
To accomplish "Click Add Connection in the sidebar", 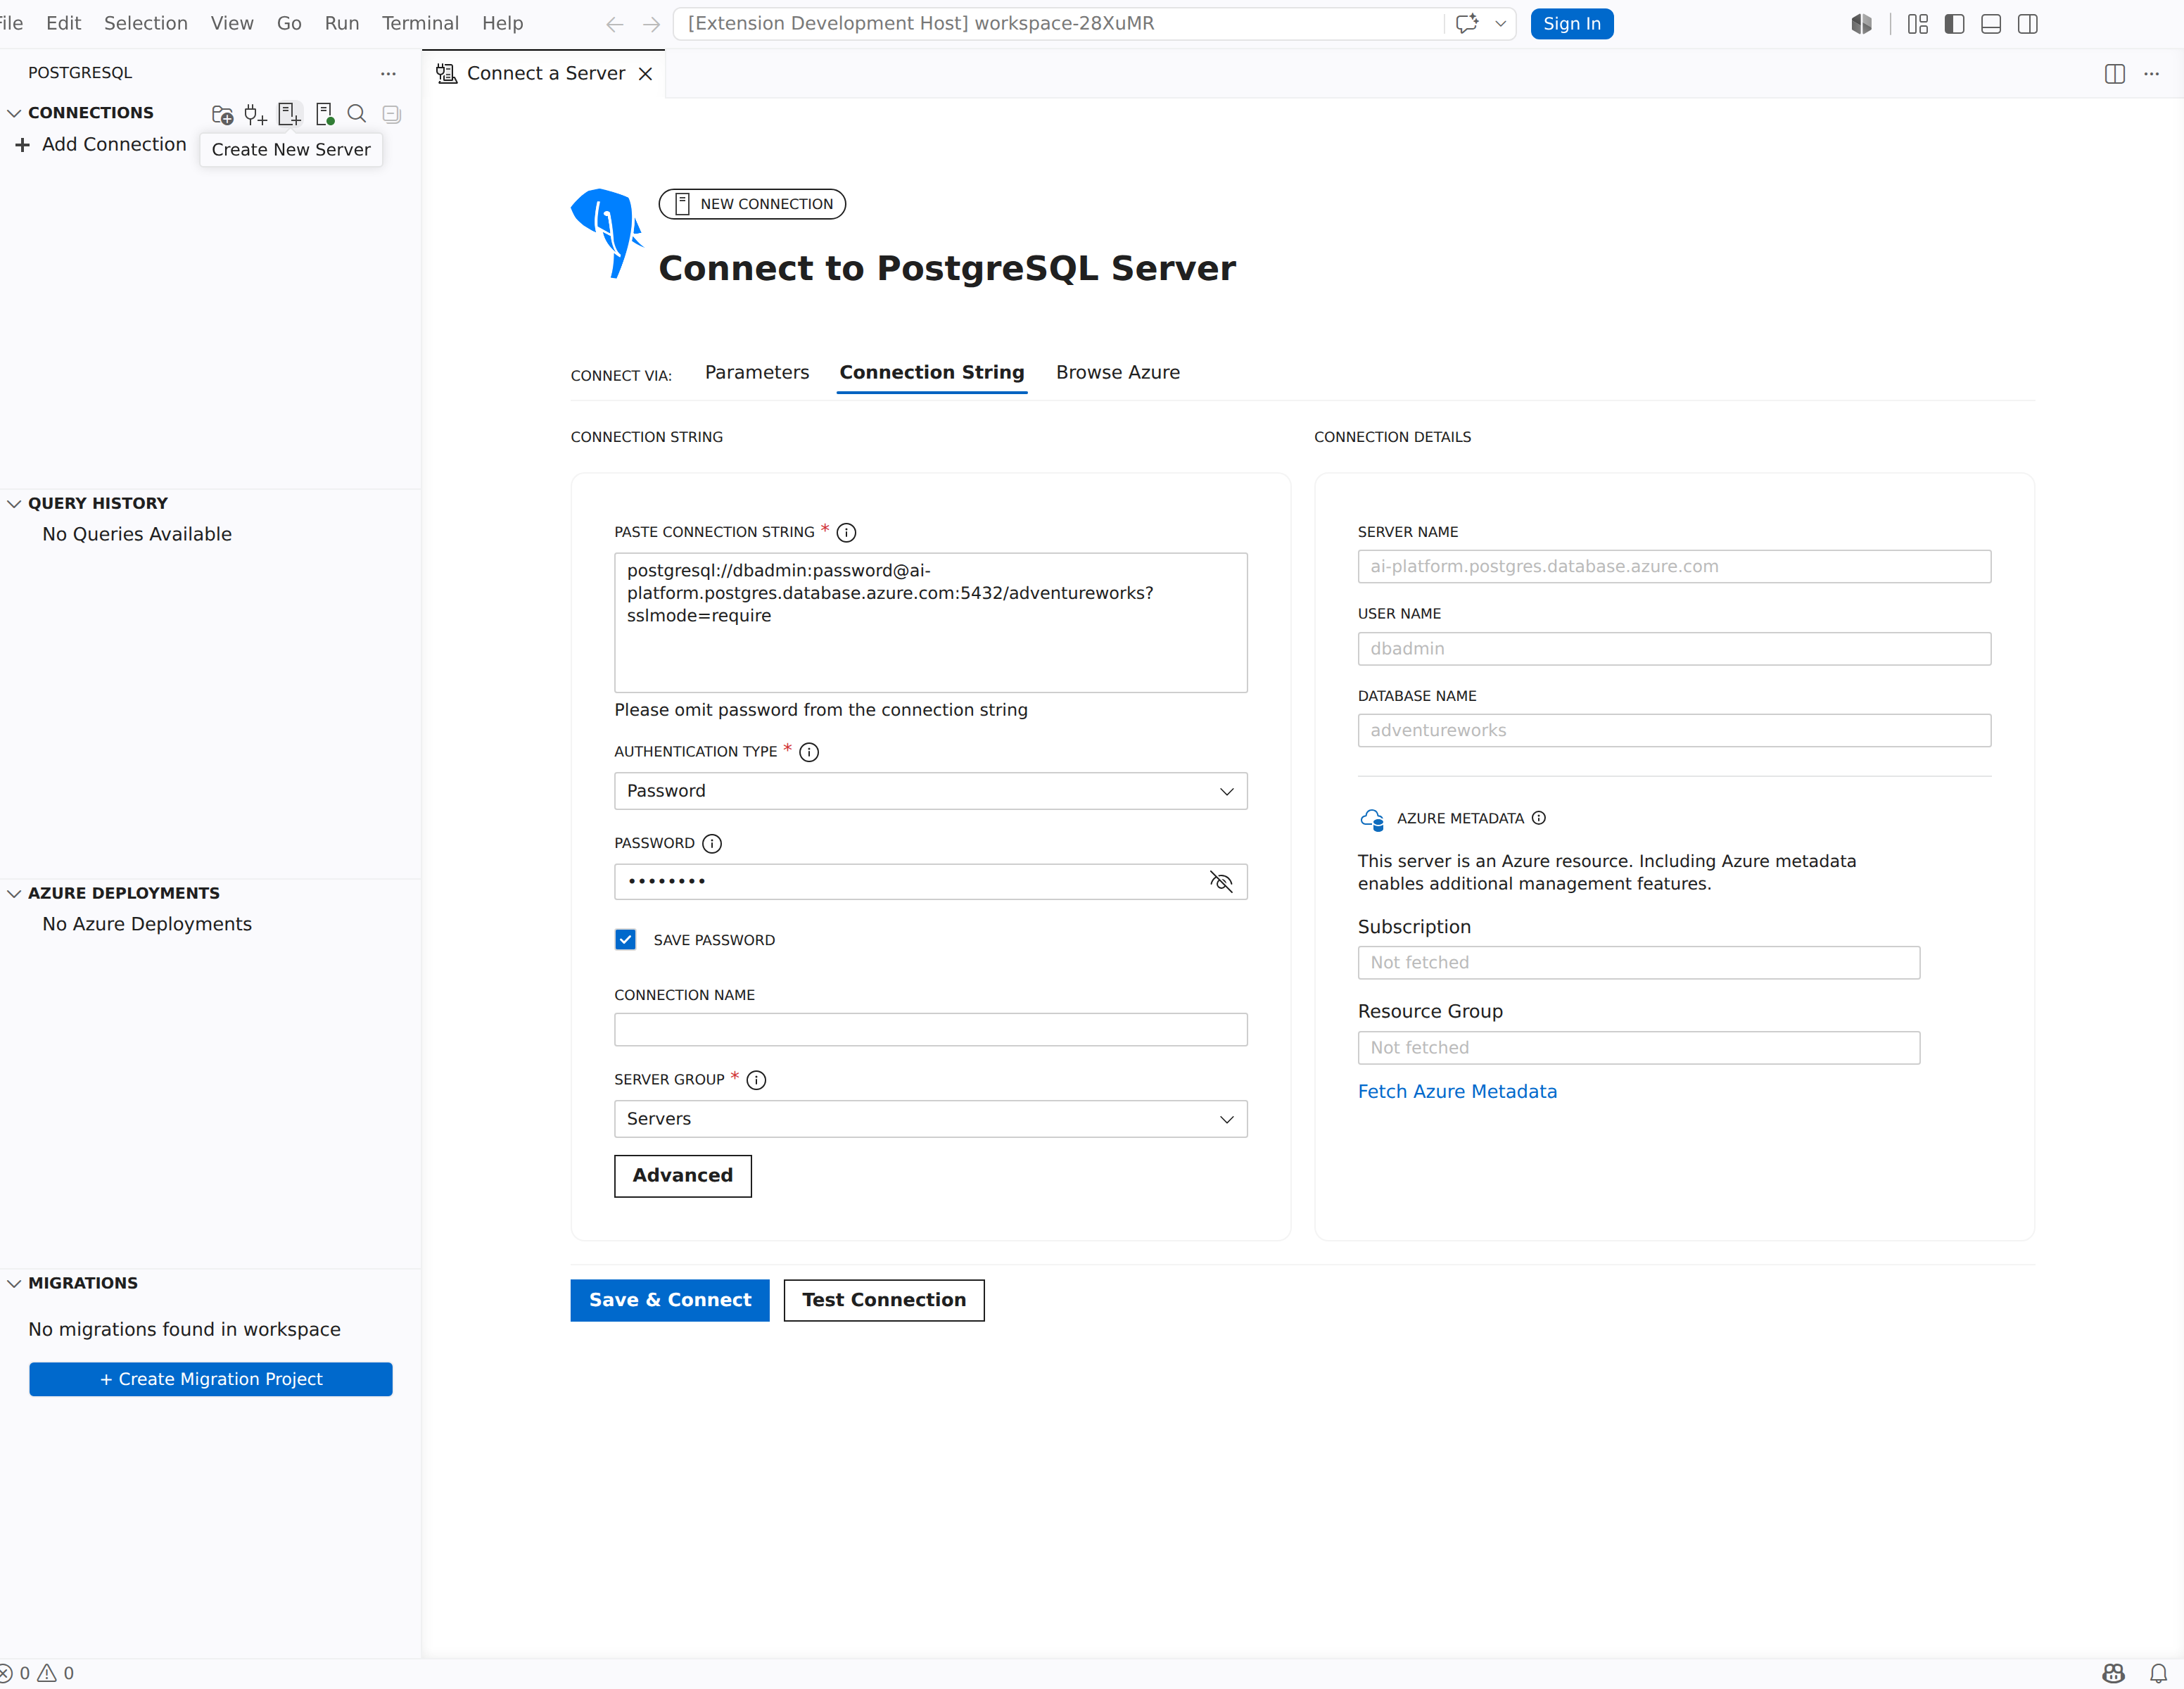I will point(114,145).
